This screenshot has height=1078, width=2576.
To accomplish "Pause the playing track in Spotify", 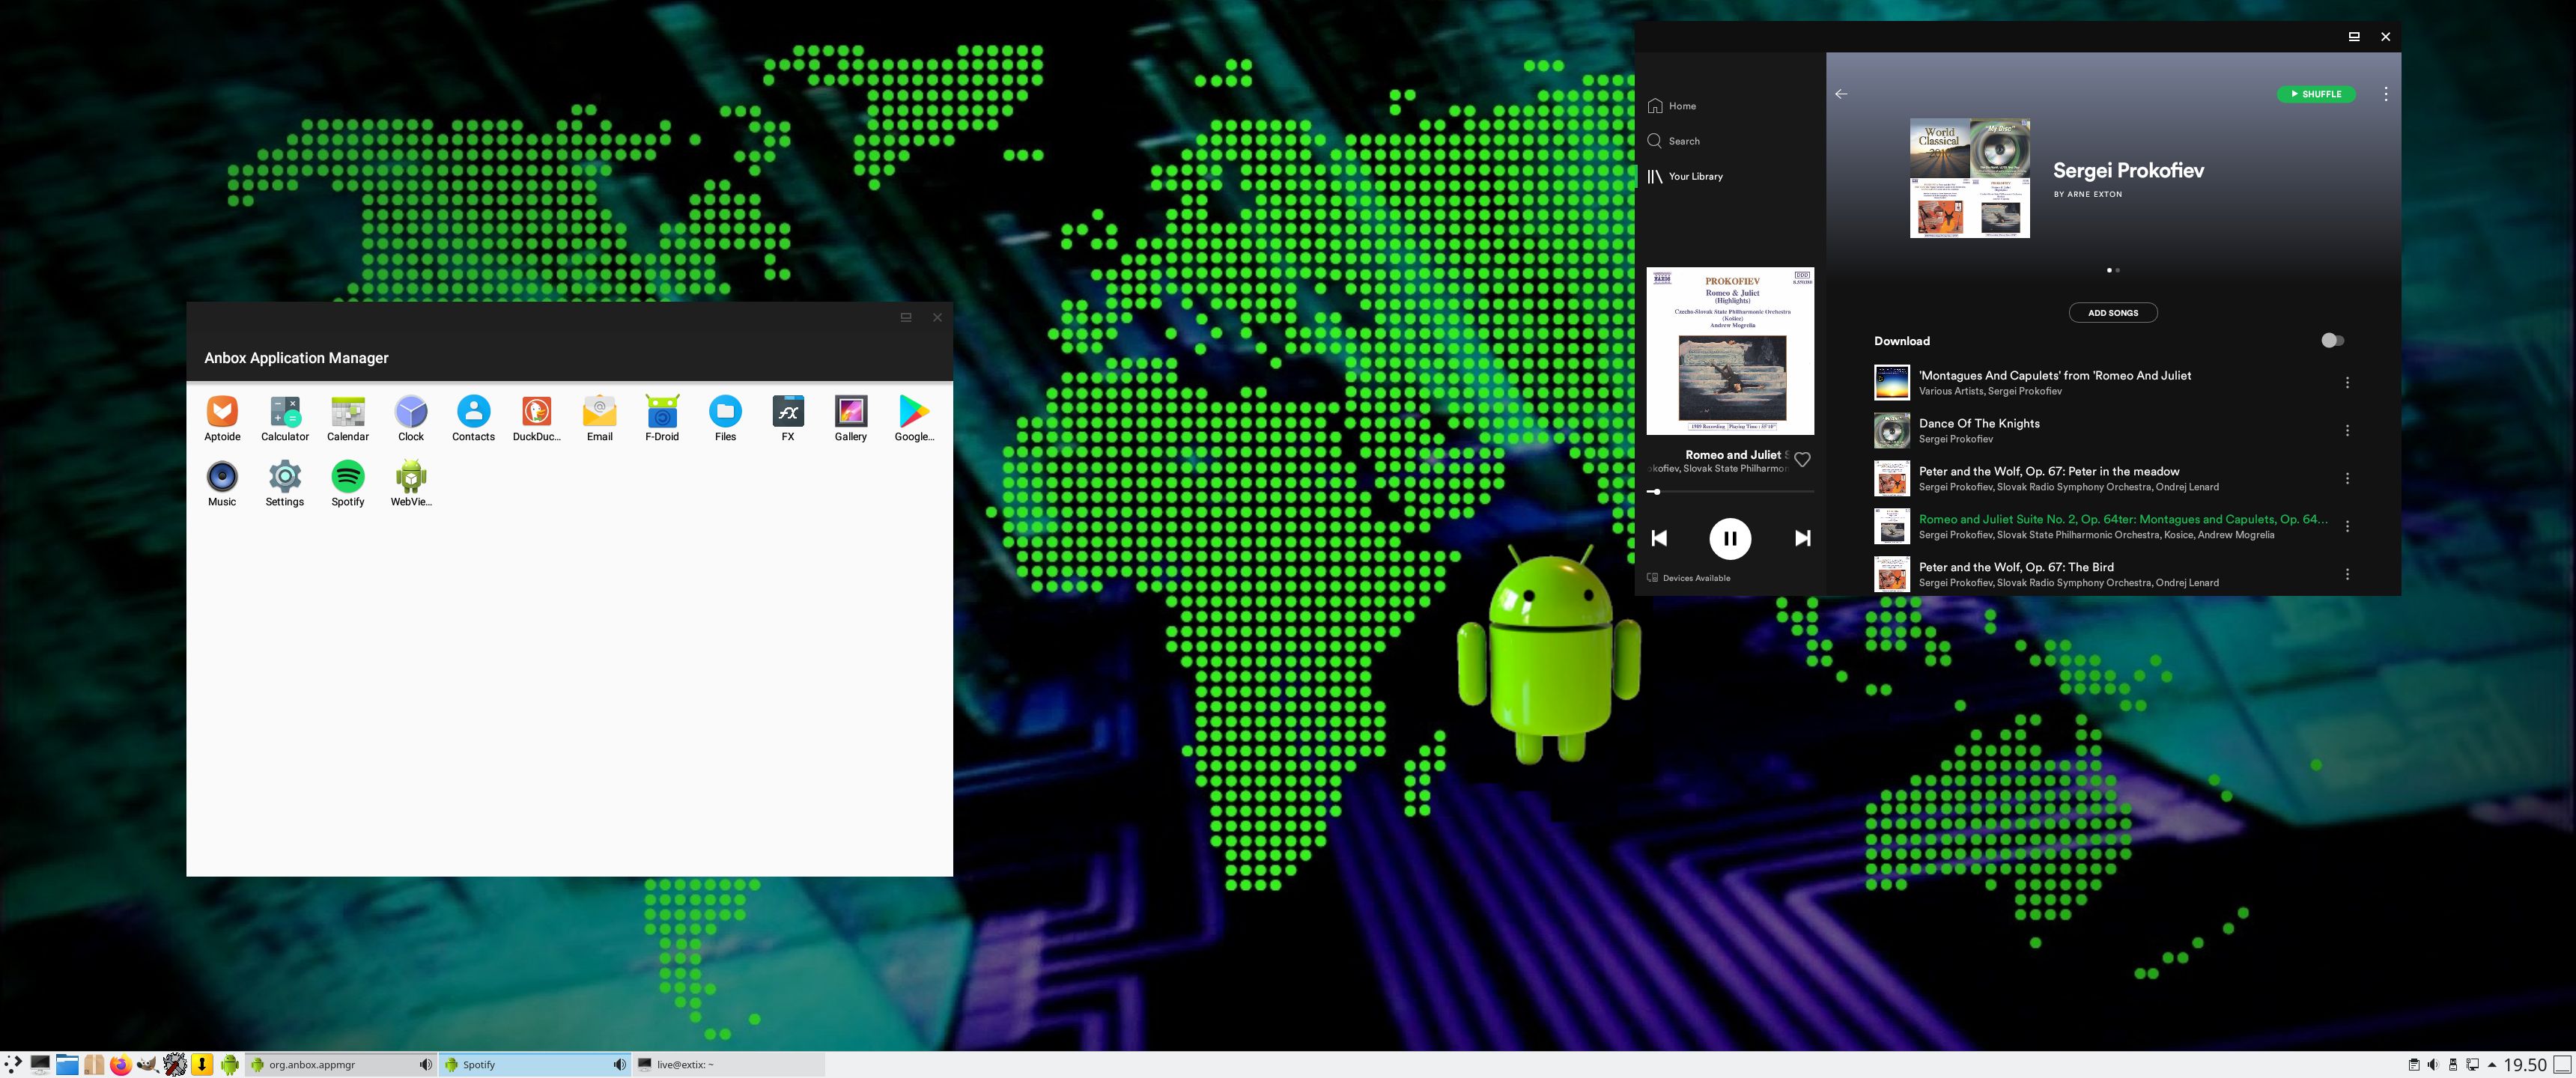I will pos(1730,538).
